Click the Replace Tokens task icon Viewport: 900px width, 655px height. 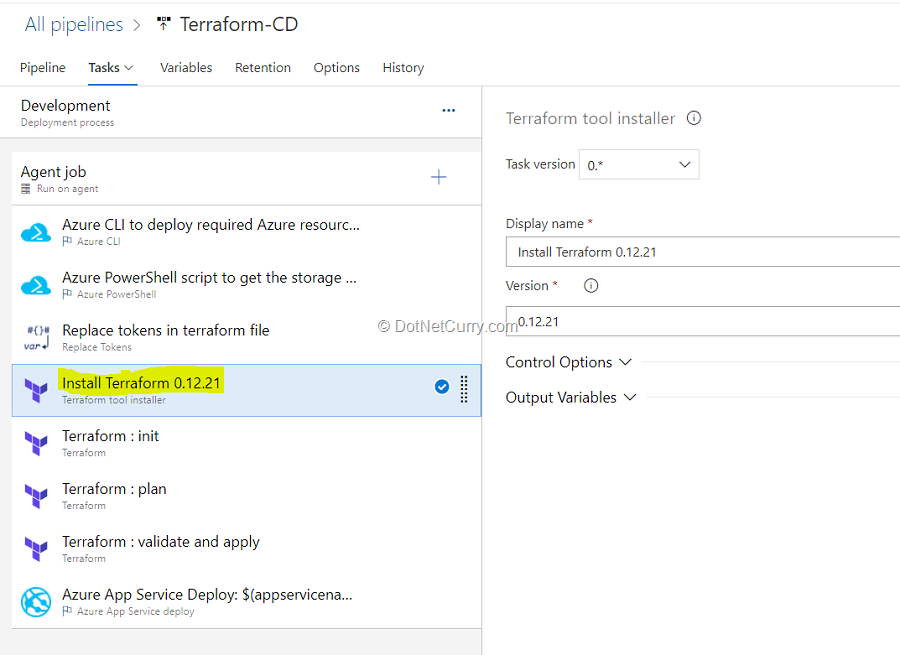[36, 338]
